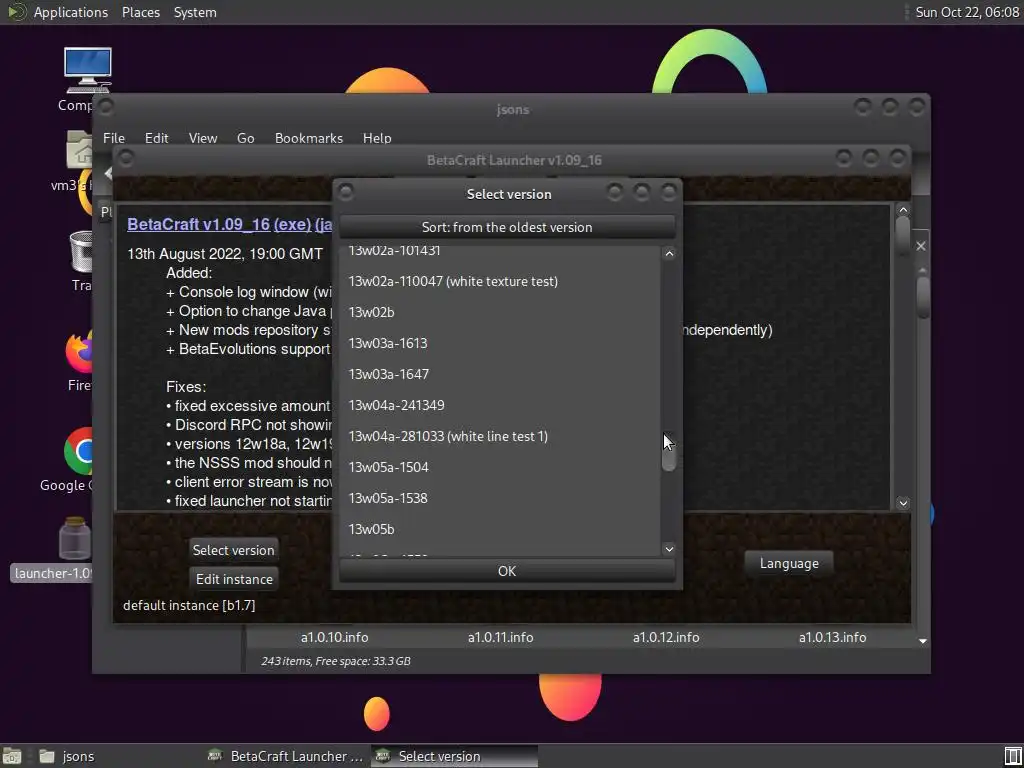Open View menu in jsons window
The height and width of the screenshot is (768, 1024).
tap(203, 138)
